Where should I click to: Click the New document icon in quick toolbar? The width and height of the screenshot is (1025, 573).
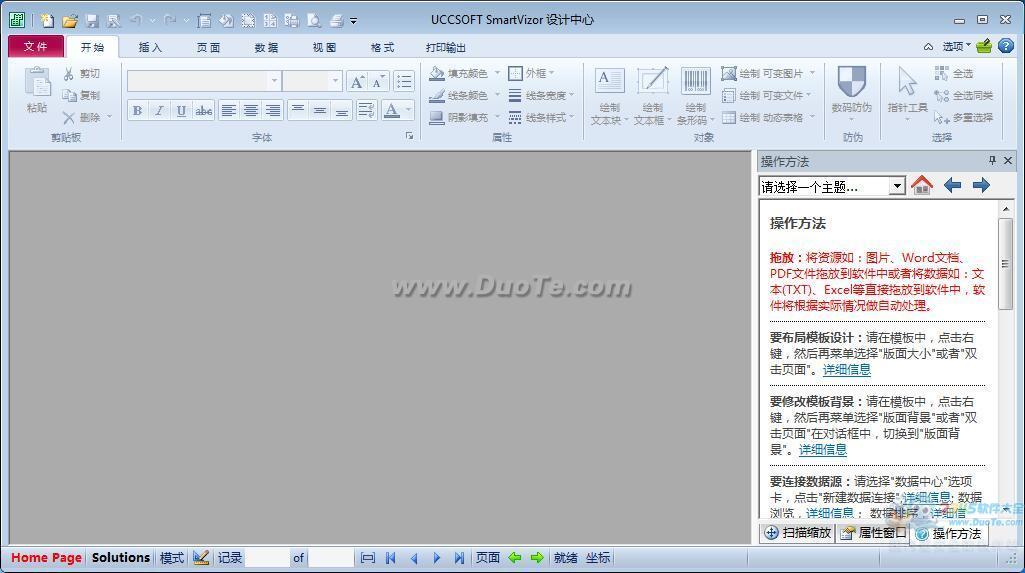point(47,20)
